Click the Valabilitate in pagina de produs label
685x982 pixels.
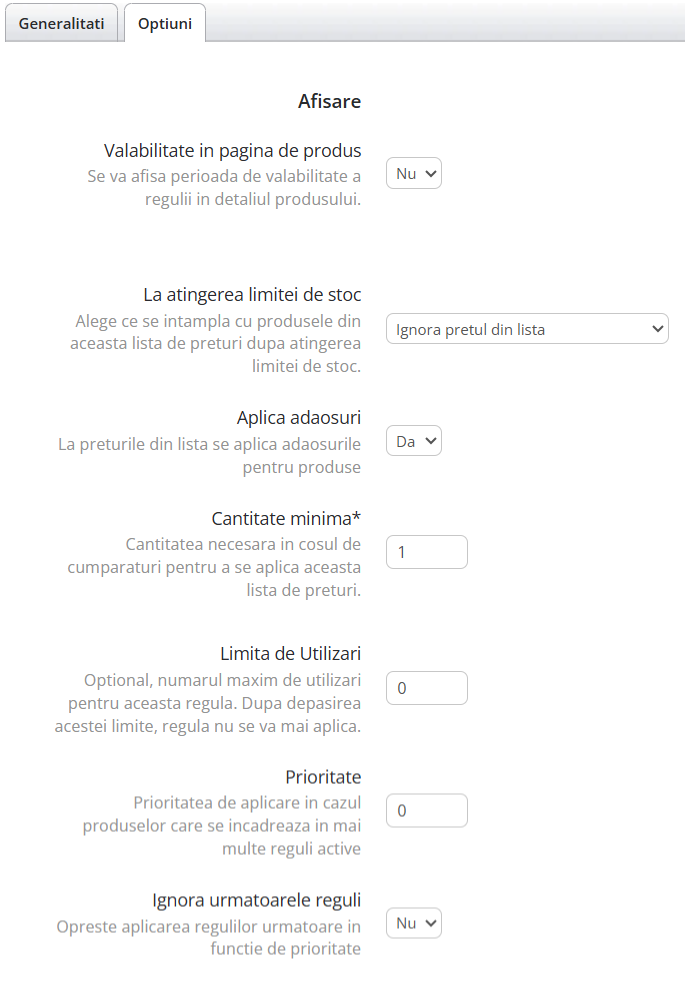click(232, 151)
